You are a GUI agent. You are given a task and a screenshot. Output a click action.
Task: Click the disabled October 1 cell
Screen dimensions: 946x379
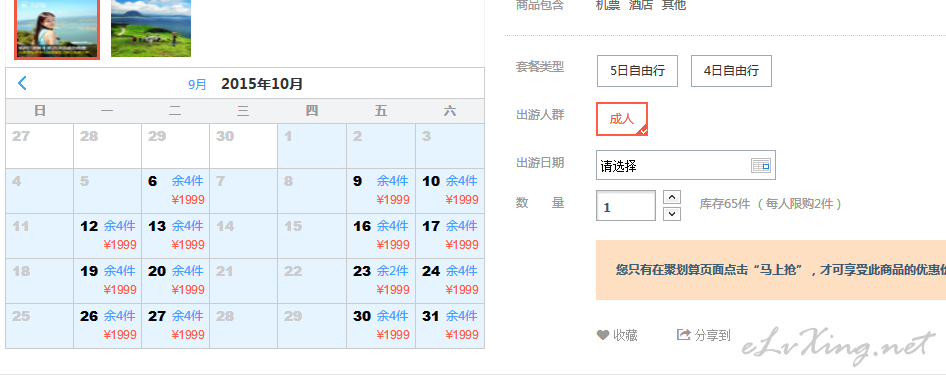(x=312, y=146)
